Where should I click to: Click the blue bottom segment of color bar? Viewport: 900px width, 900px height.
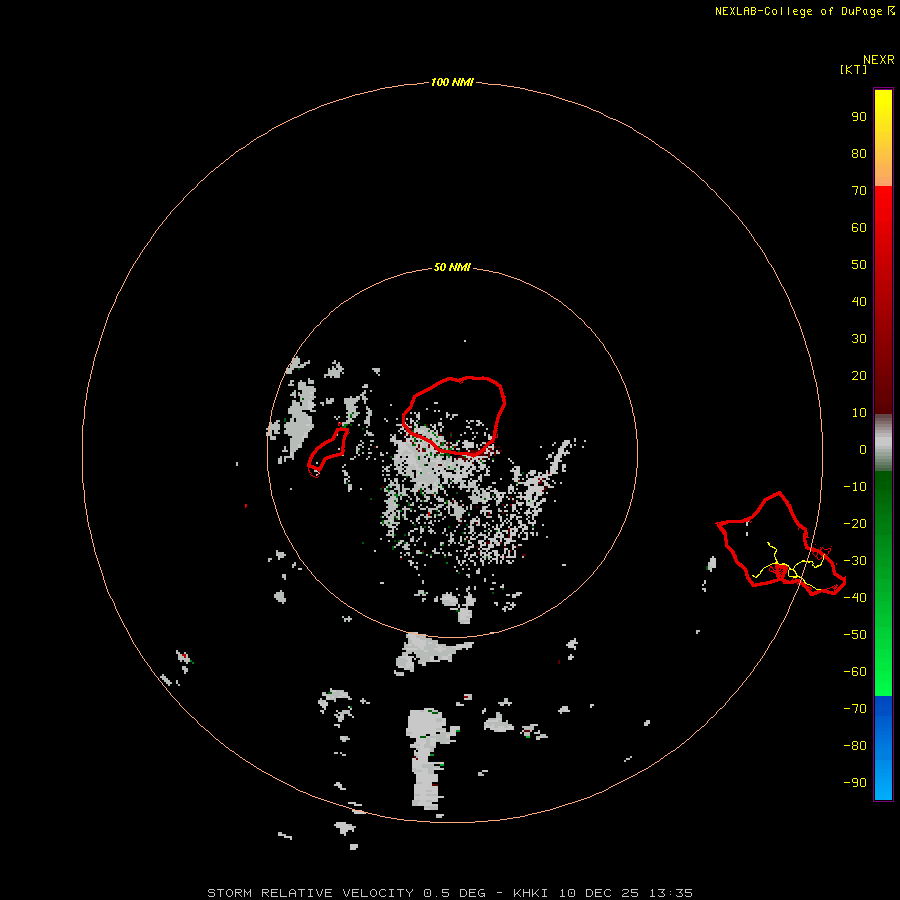point(883,748)
